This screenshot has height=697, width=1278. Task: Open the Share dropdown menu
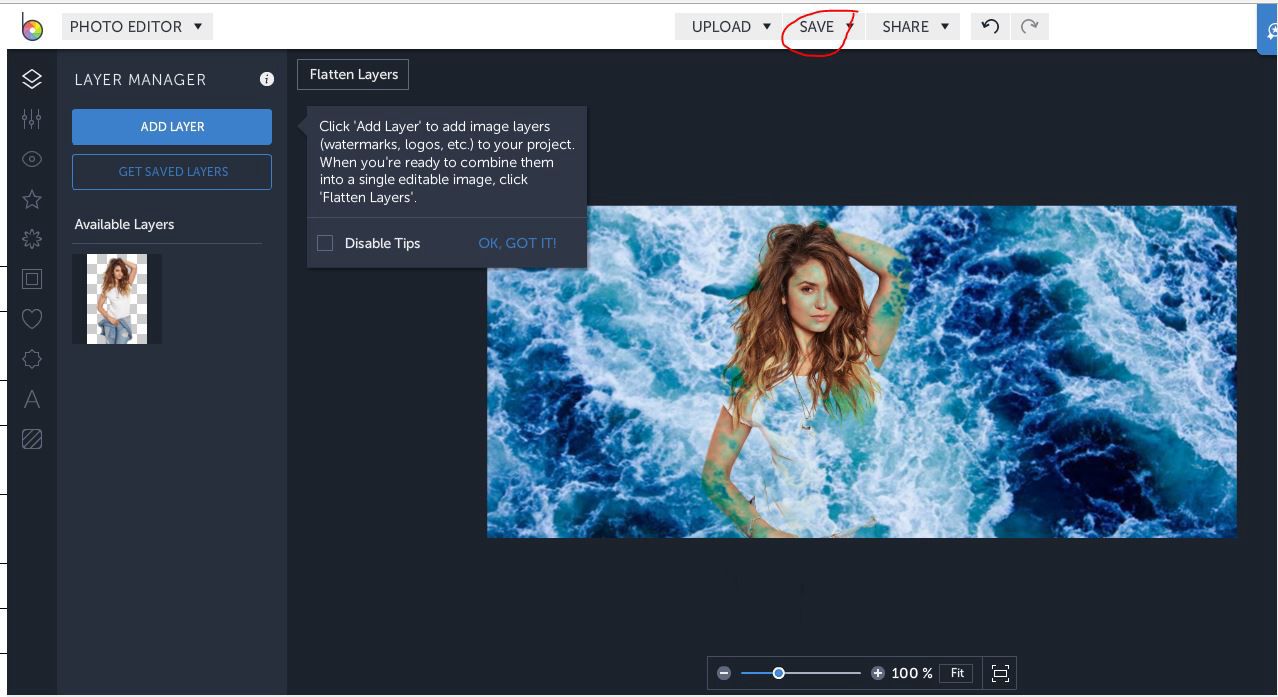click(x=914, y=26)
